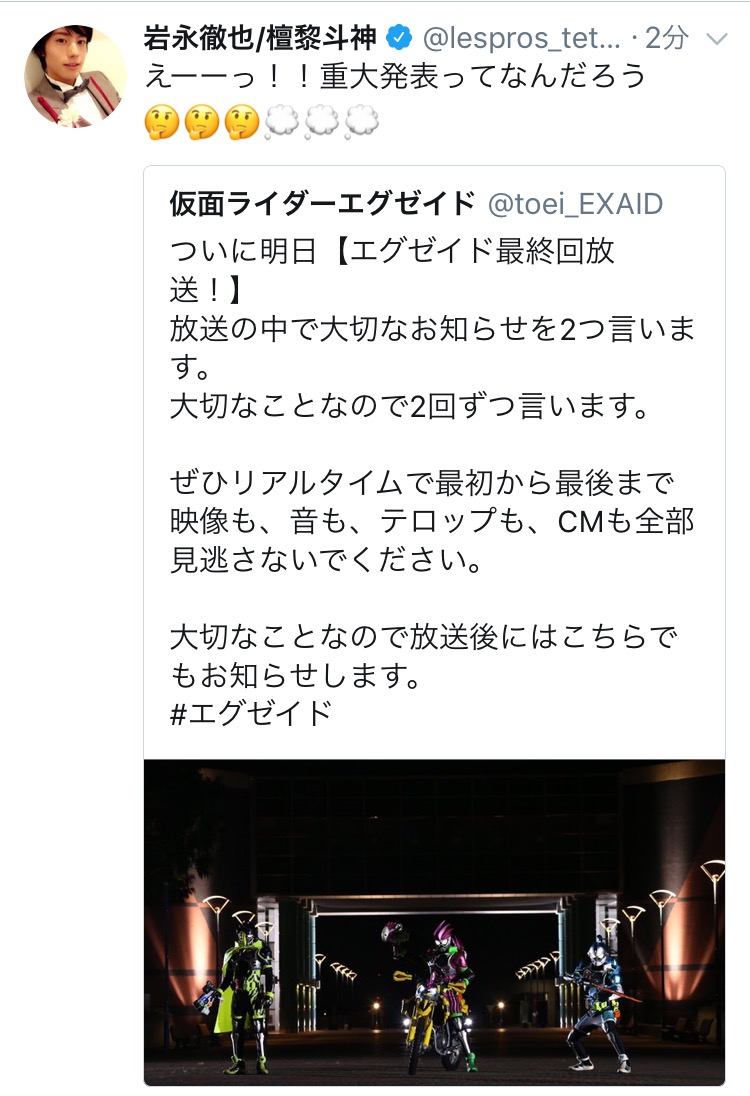This screenshot has height=1096, width=750.
Task: Open quoted account 仮面ライダーエグゼイド name
Action: [322, 203]
